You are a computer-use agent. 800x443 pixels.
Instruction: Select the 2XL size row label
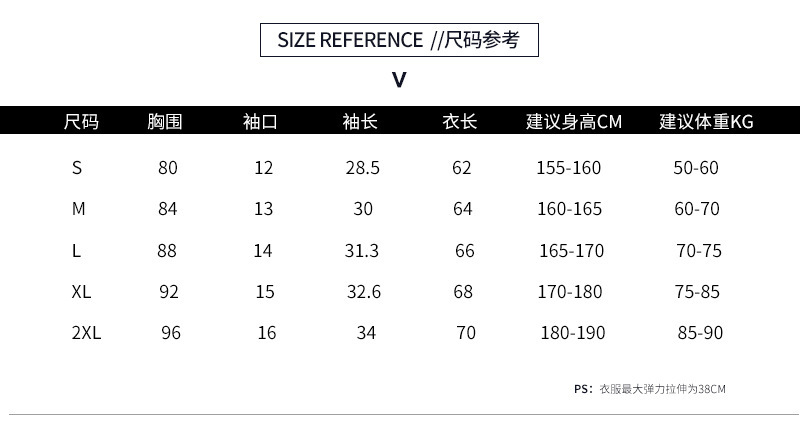coord(86,333)
